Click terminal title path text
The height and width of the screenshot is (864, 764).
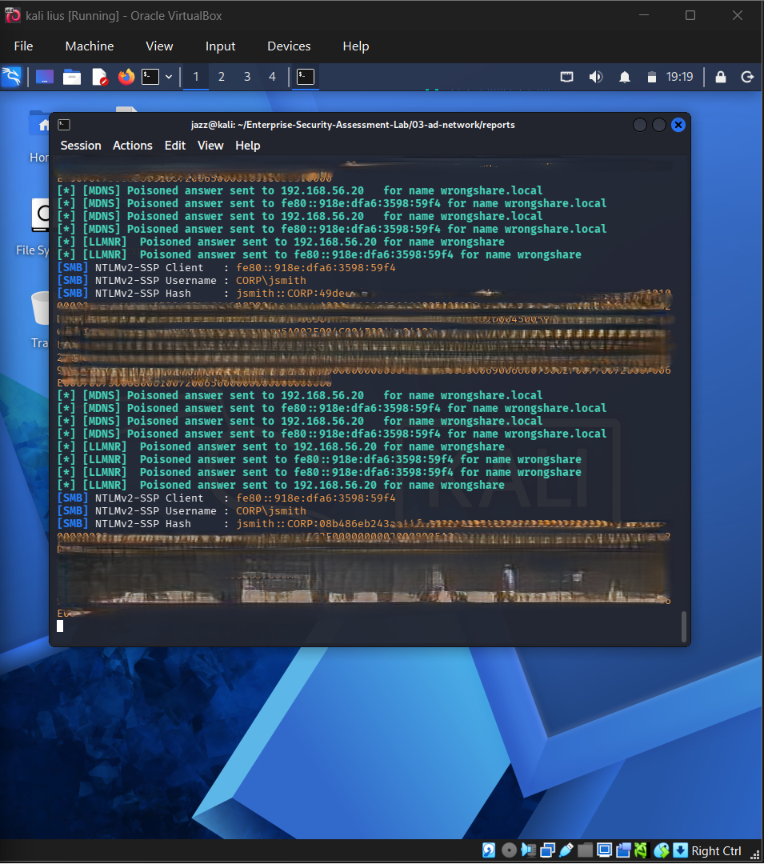pos(353,125)
